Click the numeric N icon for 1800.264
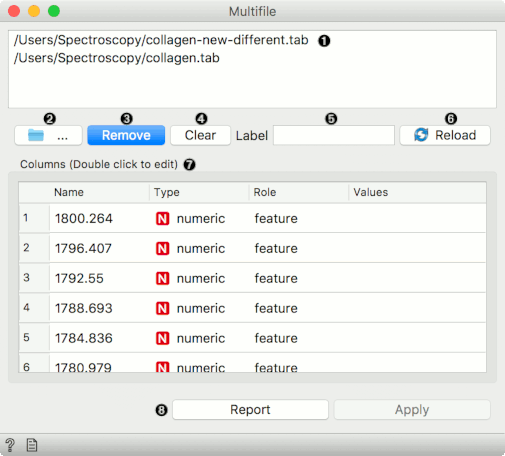Screen dimensions: 505x456 pyautogui.click(x=163, y=219)
